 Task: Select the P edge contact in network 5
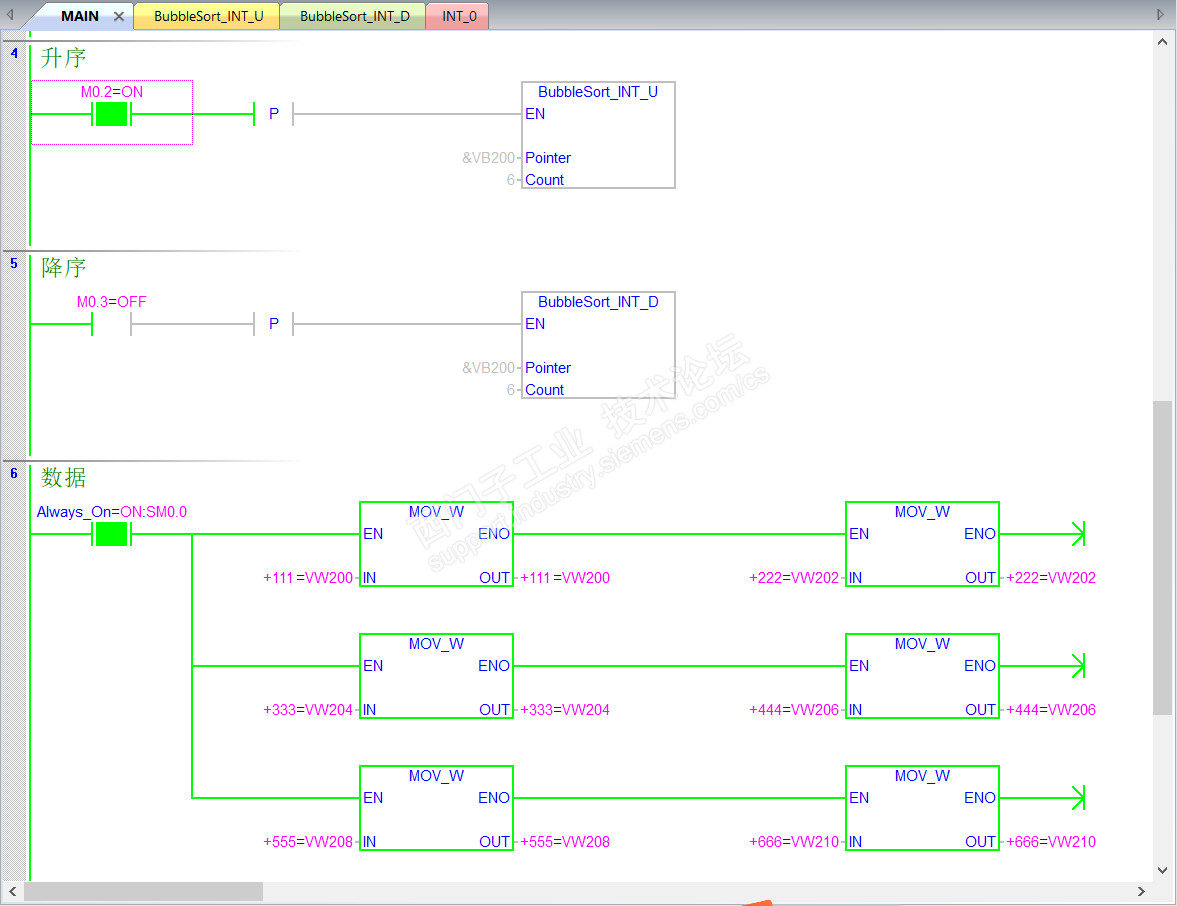(274, 324)
